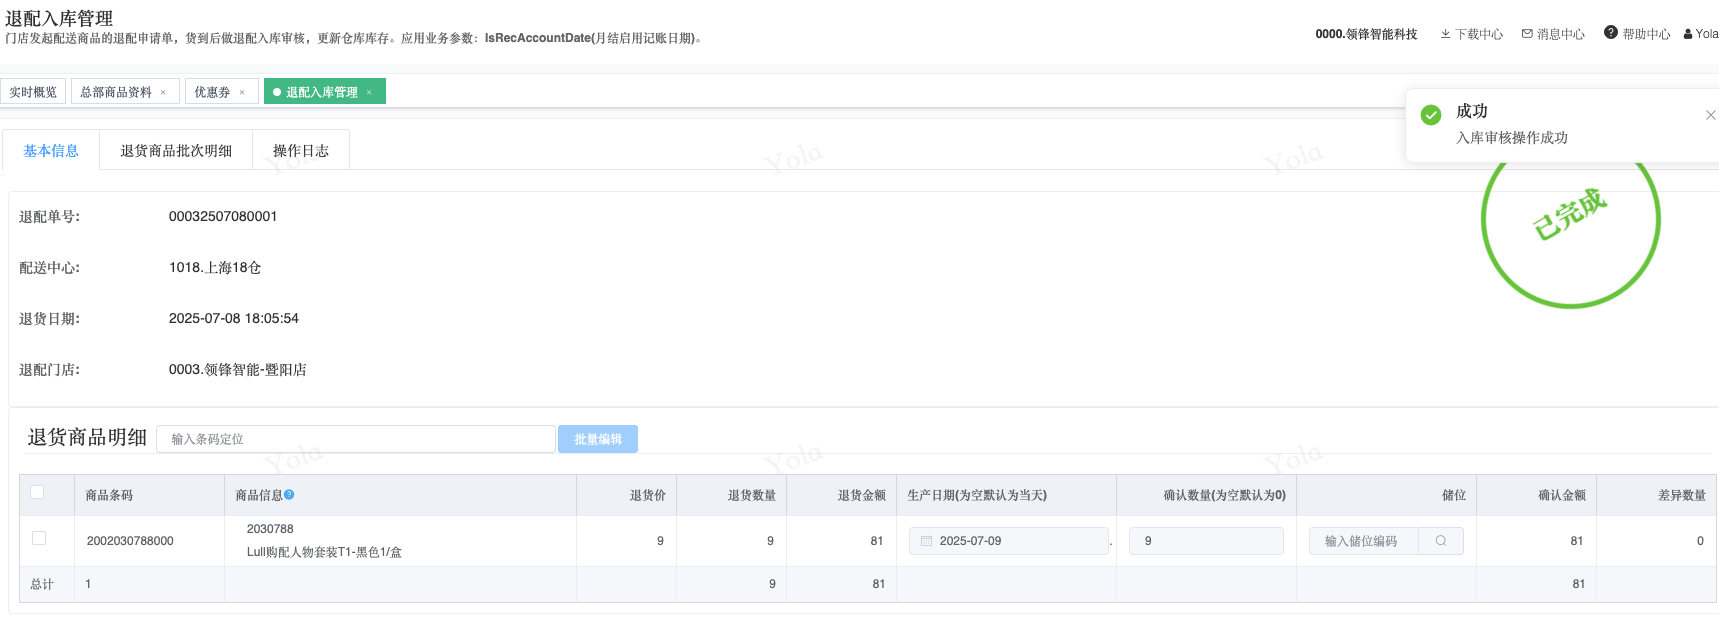Switch to the 总部商品资料 tab
The image size is (1719, 644).
pos(116,92)
